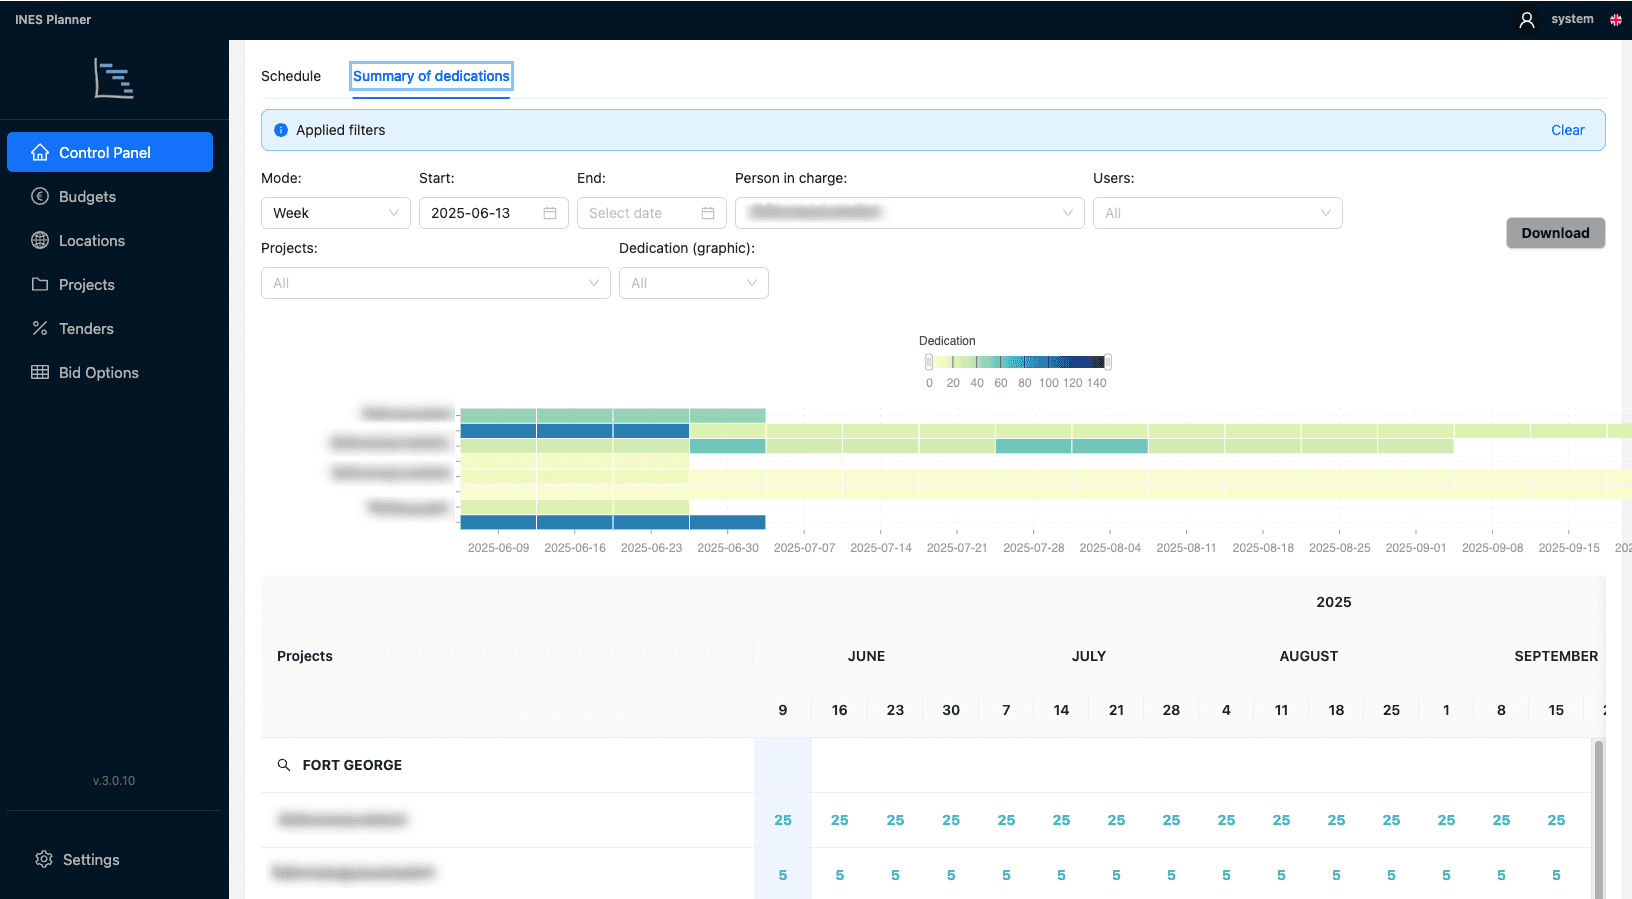
Task: Open the Tenders percent icon
Action: tap(40, 329)
